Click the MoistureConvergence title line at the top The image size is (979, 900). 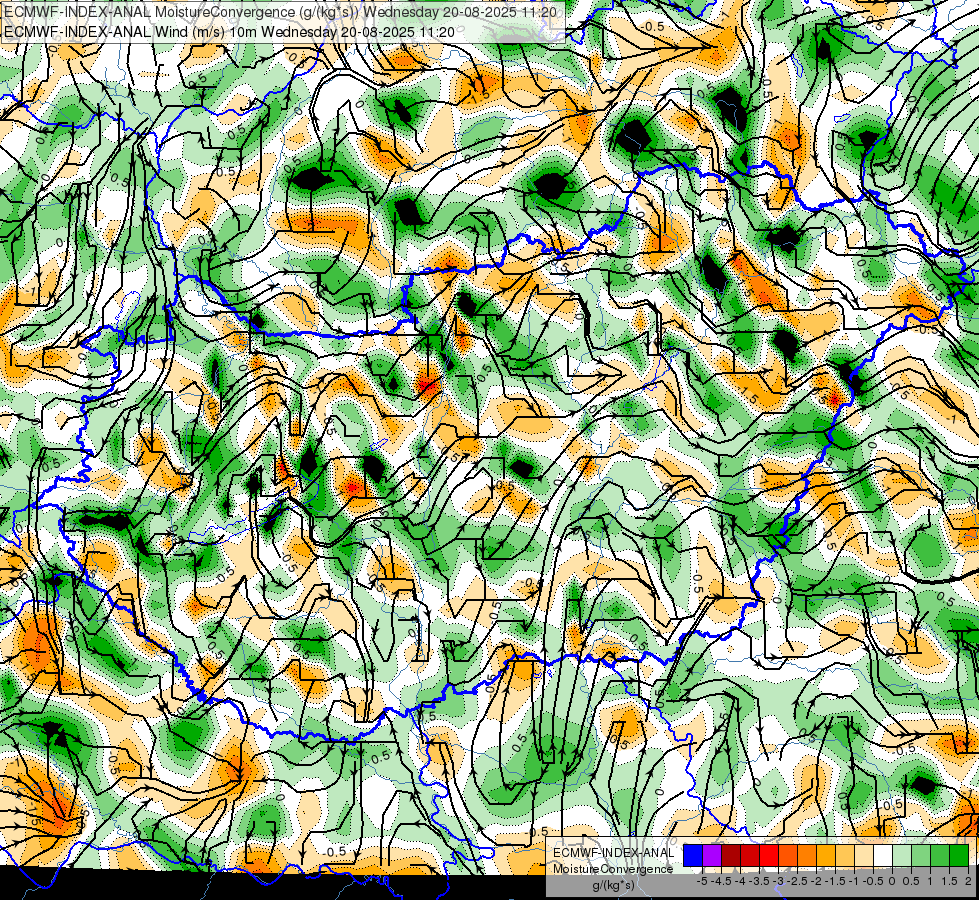[282, 12]
